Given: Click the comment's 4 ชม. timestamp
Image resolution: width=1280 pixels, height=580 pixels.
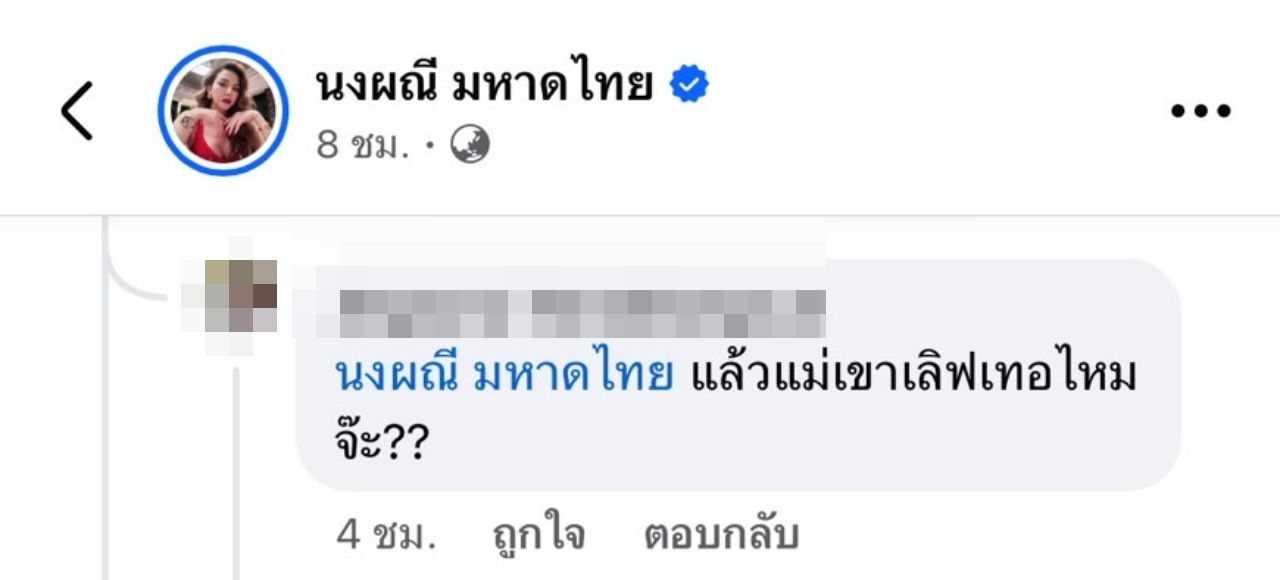Looking at the screenshot, I should (x=386, y=536).
